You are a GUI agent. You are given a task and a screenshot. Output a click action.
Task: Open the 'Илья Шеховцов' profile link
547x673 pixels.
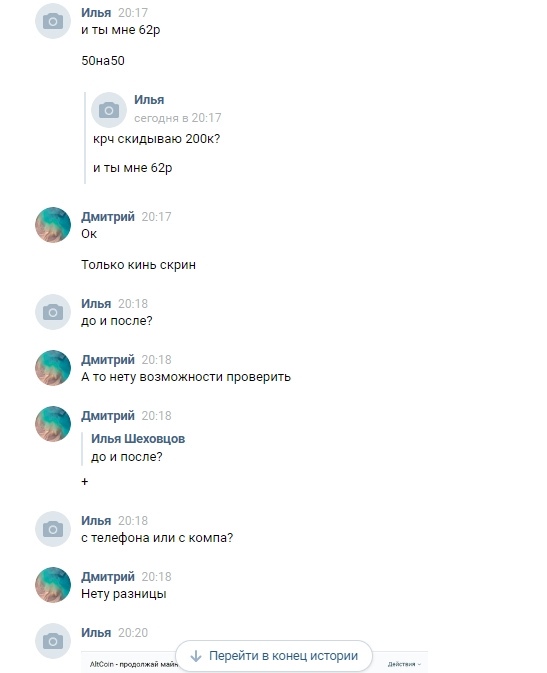pyautogui.click(x=138, y=439)
